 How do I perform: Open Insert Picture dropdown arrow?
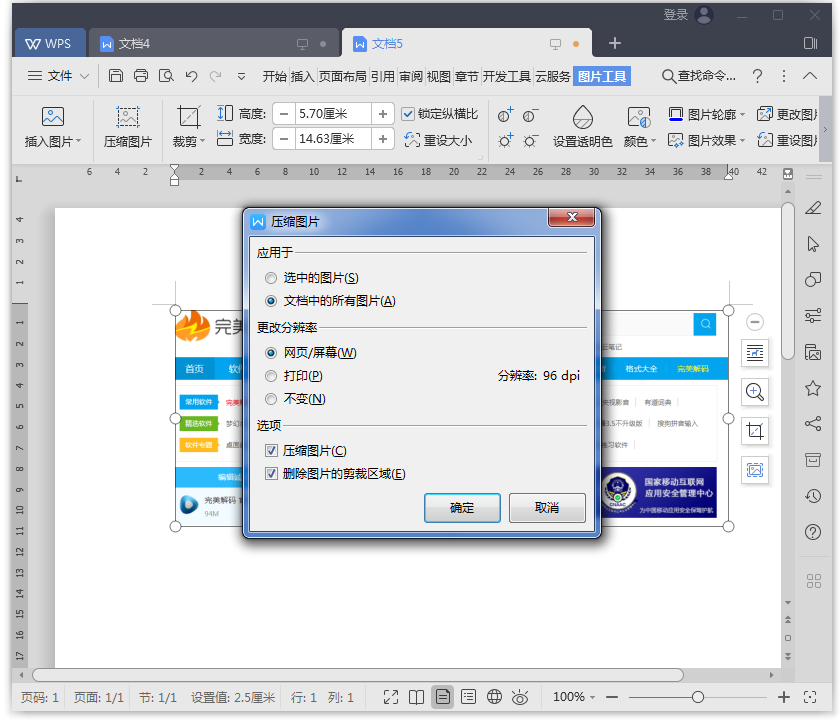tap(79, 141)
